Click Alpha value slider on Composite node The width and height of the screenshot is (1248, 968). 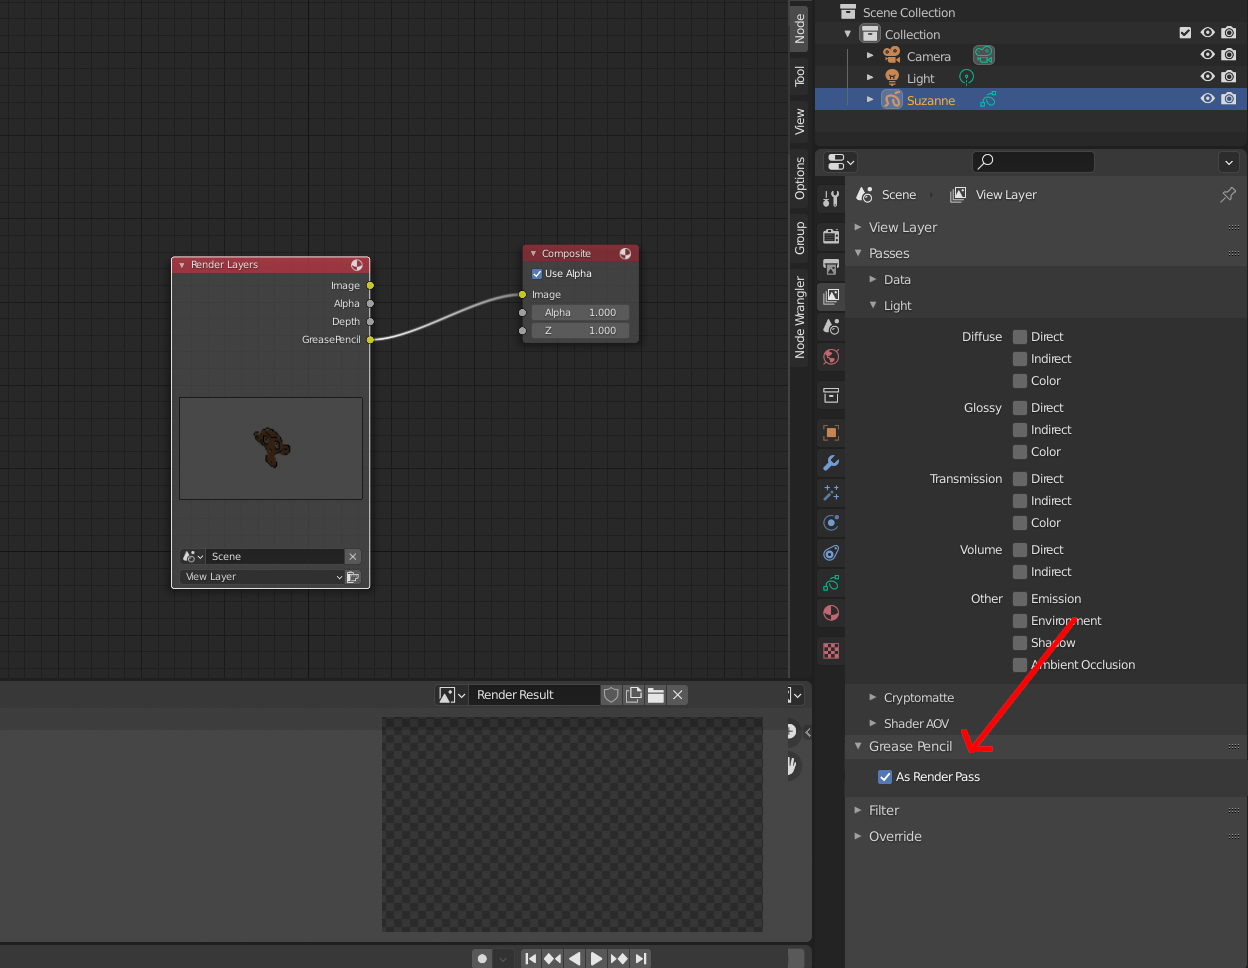coord(580,313)
